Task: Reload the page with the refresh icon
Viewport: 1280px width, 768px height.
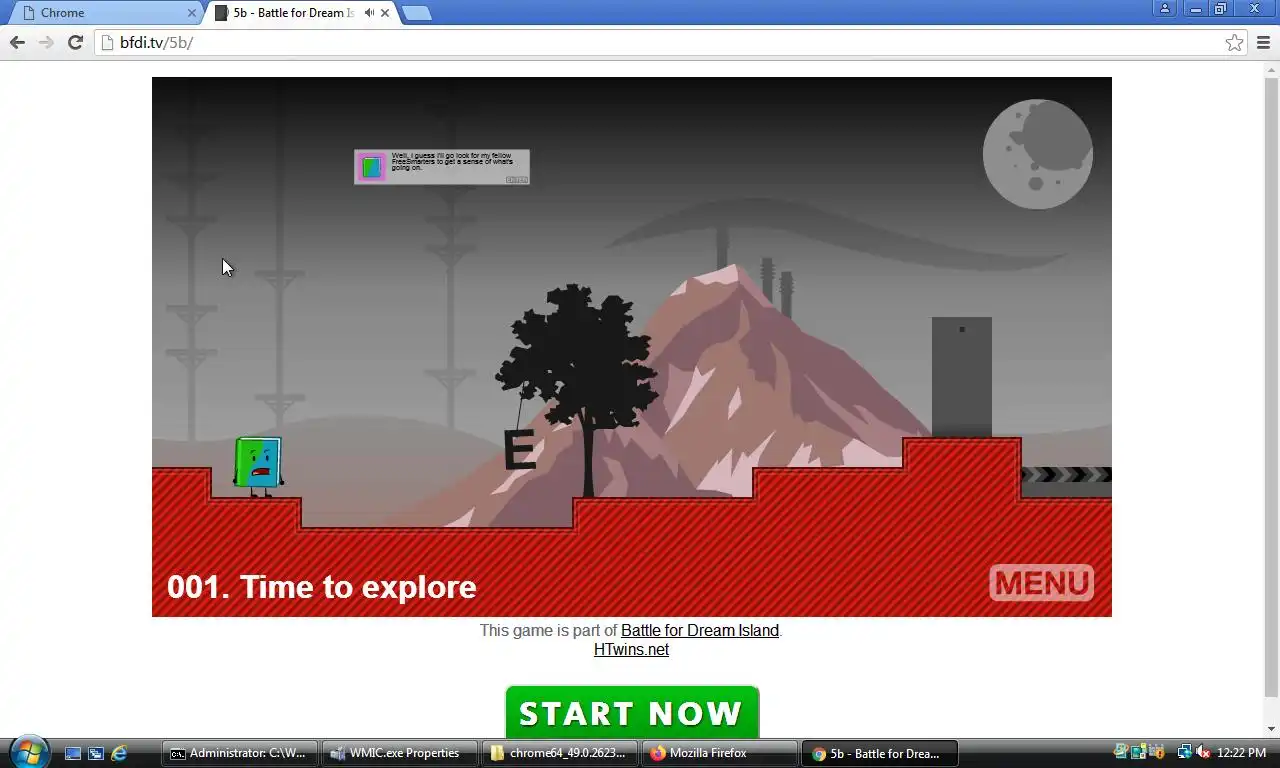Action: tap(75, 42)
